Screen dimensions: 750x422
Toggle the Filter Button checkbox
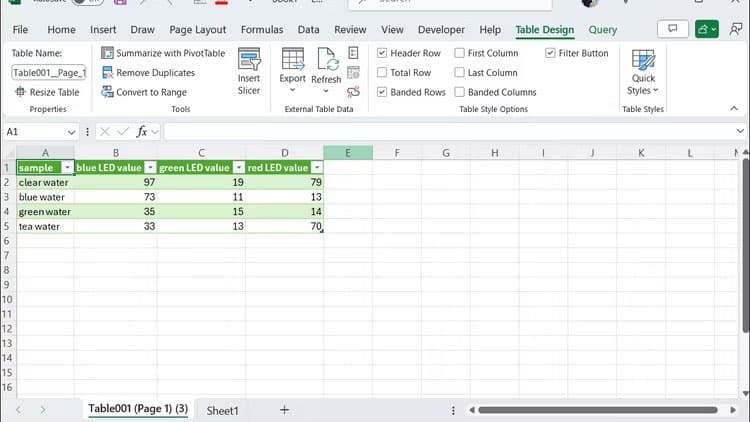(551, 53)
